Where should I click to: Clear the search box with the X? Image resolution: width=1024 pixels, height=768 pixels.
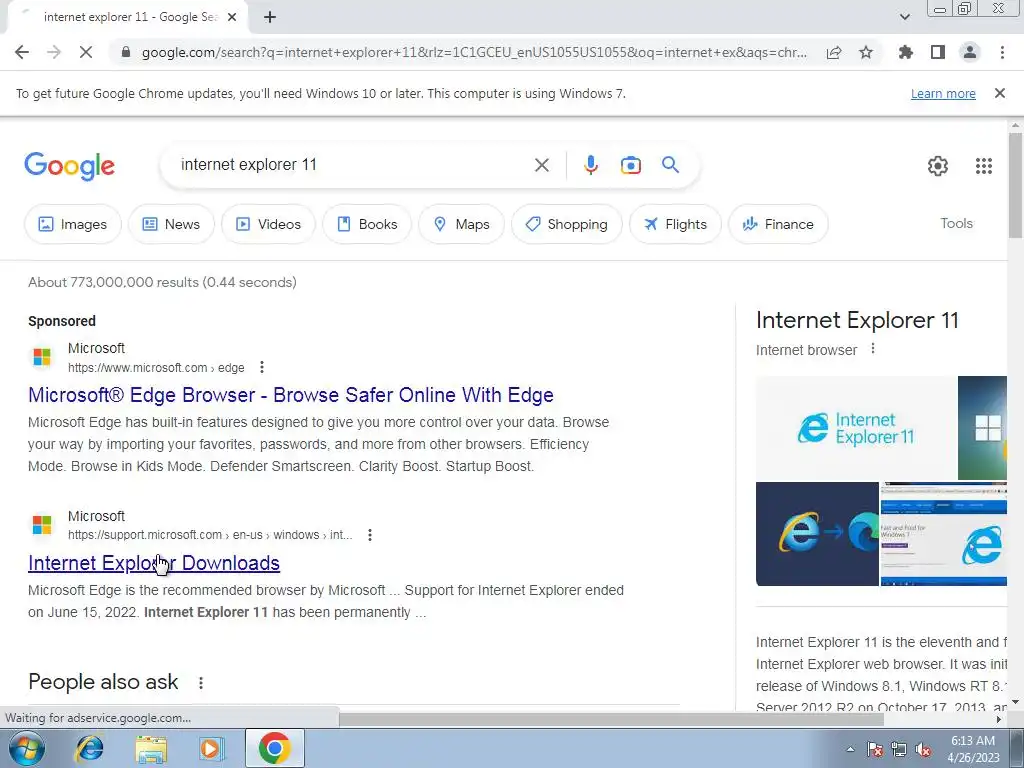pyautogui.click(x=542, y=165)
